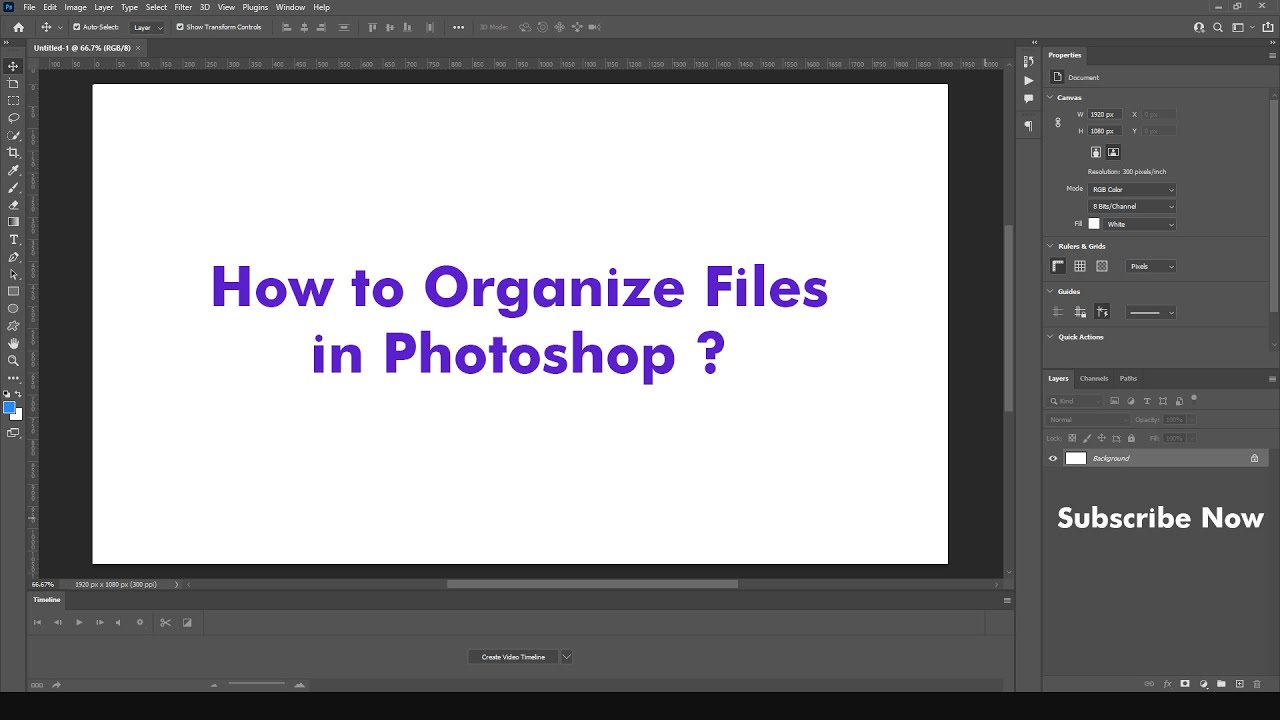The height and width of the screenshot is (720, 1280).
Task: Toggle Show Transform Controls checkbox
Action: [x=180, y=27]
